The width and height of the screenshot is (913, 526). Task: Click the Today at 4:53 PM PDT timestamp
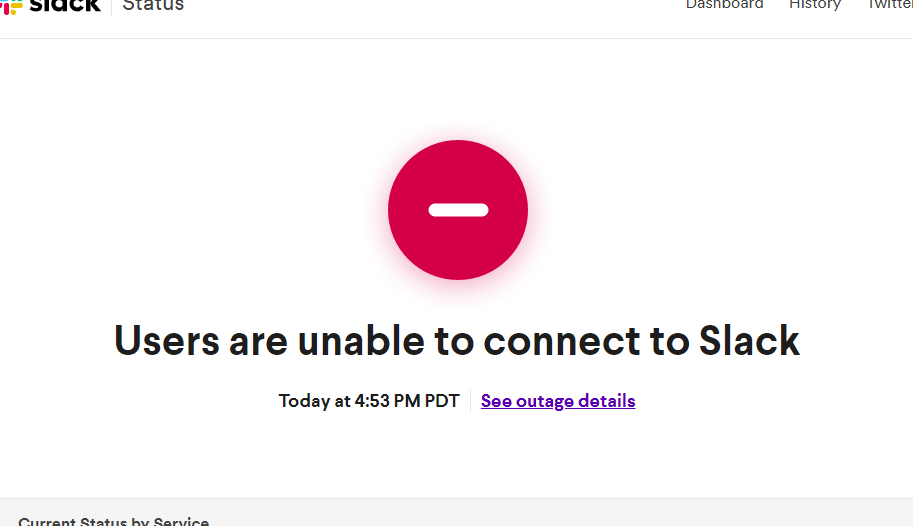pyautogui.click(x=368, y=401)
